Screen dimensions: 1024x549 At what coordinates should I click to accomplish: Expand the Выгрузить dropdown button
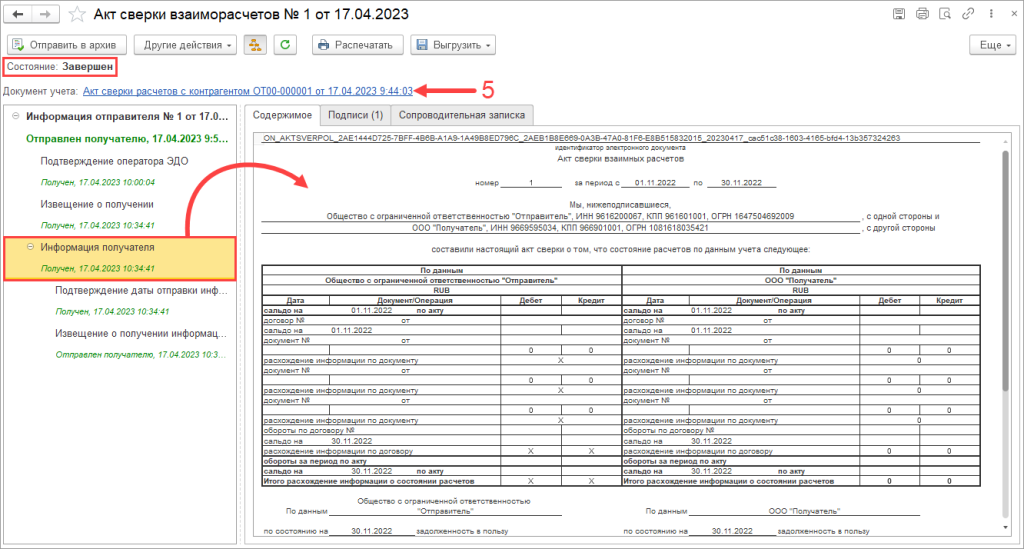[454, 45]
